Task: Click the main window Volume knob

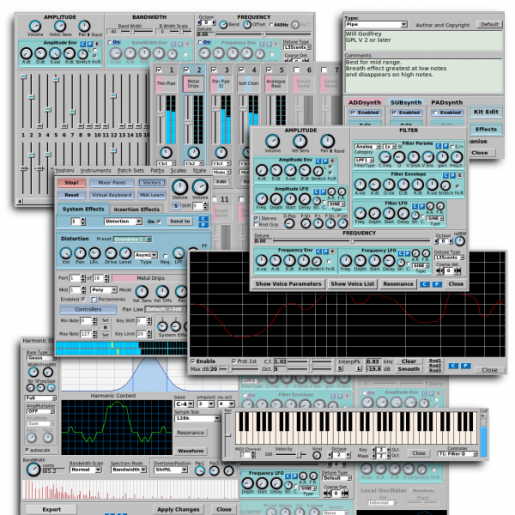Action: 200,187
